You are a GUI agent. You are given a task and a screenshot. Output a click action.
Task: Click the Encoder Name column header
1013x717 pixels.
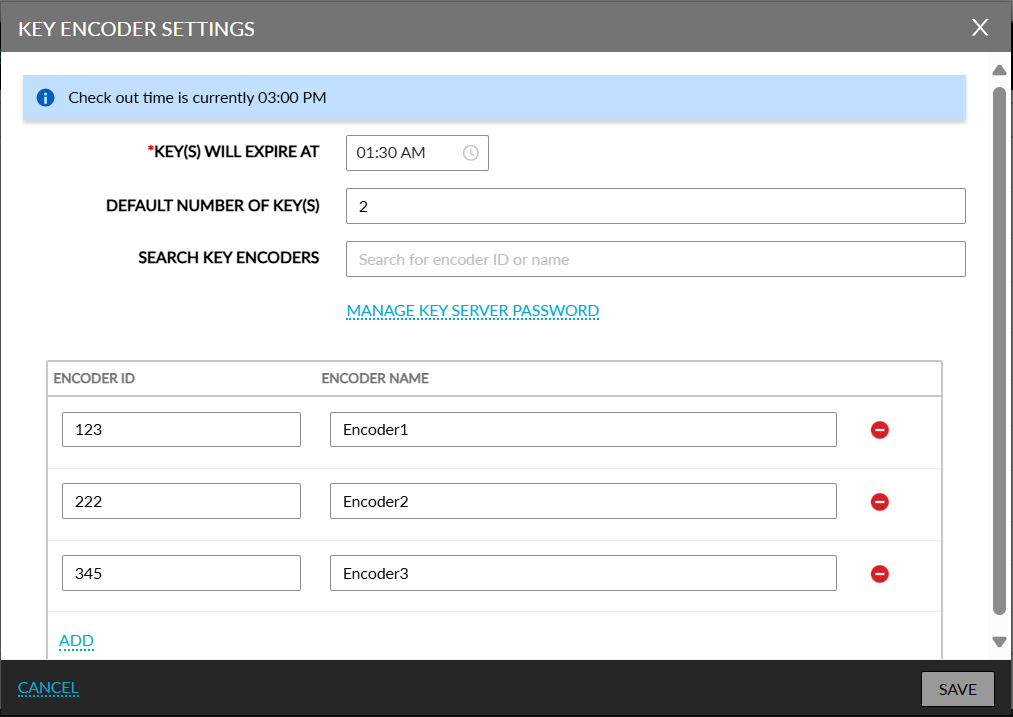pos(375,379)
